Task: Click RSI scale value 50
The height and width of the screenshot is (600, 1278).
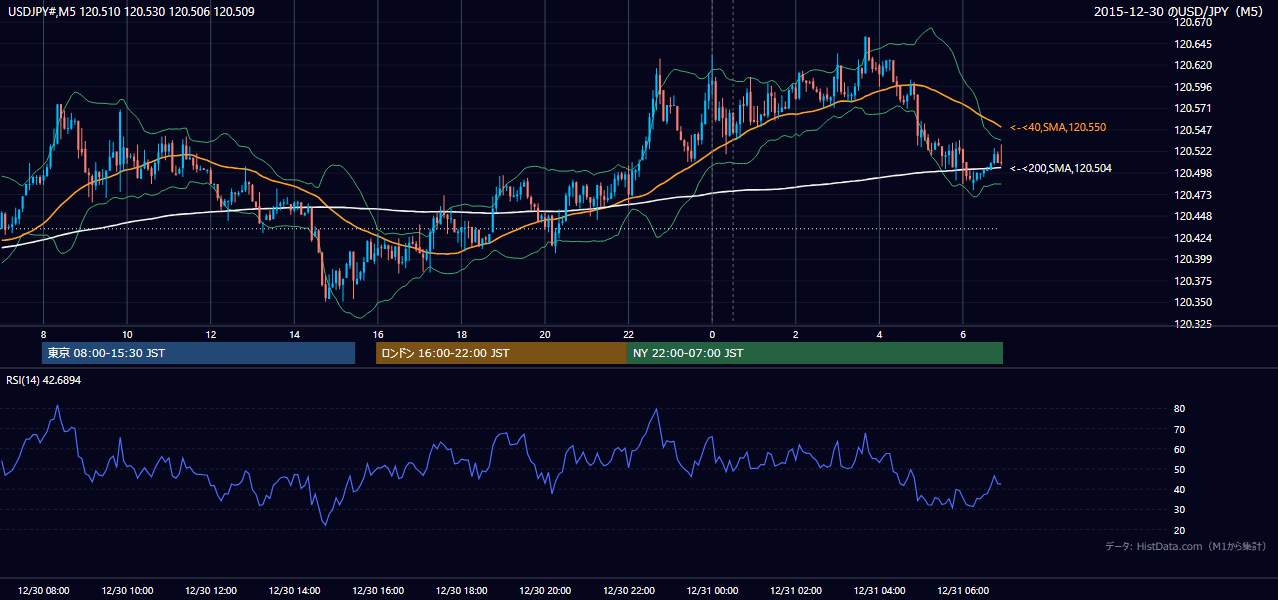Action: point(1180,470)
